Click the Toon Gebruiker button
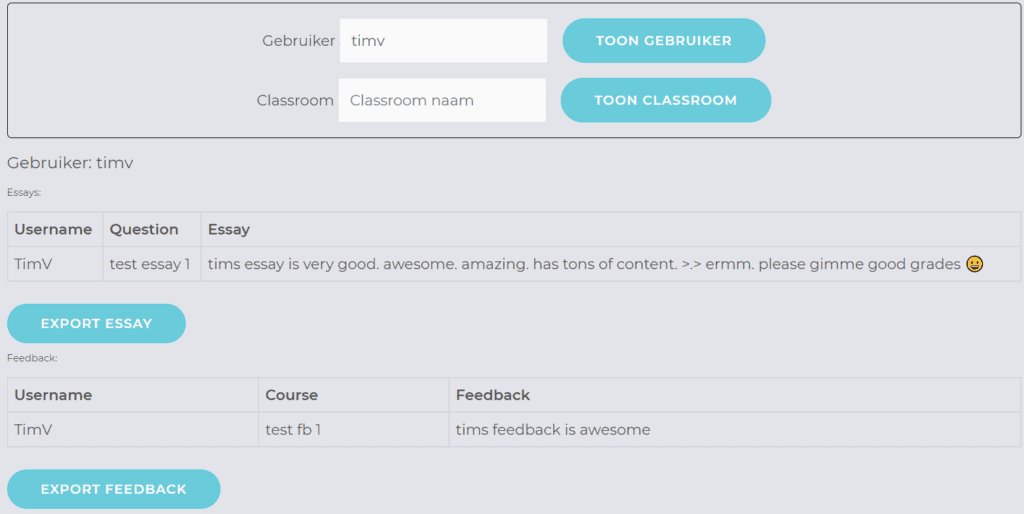 [x=664, y=40]
